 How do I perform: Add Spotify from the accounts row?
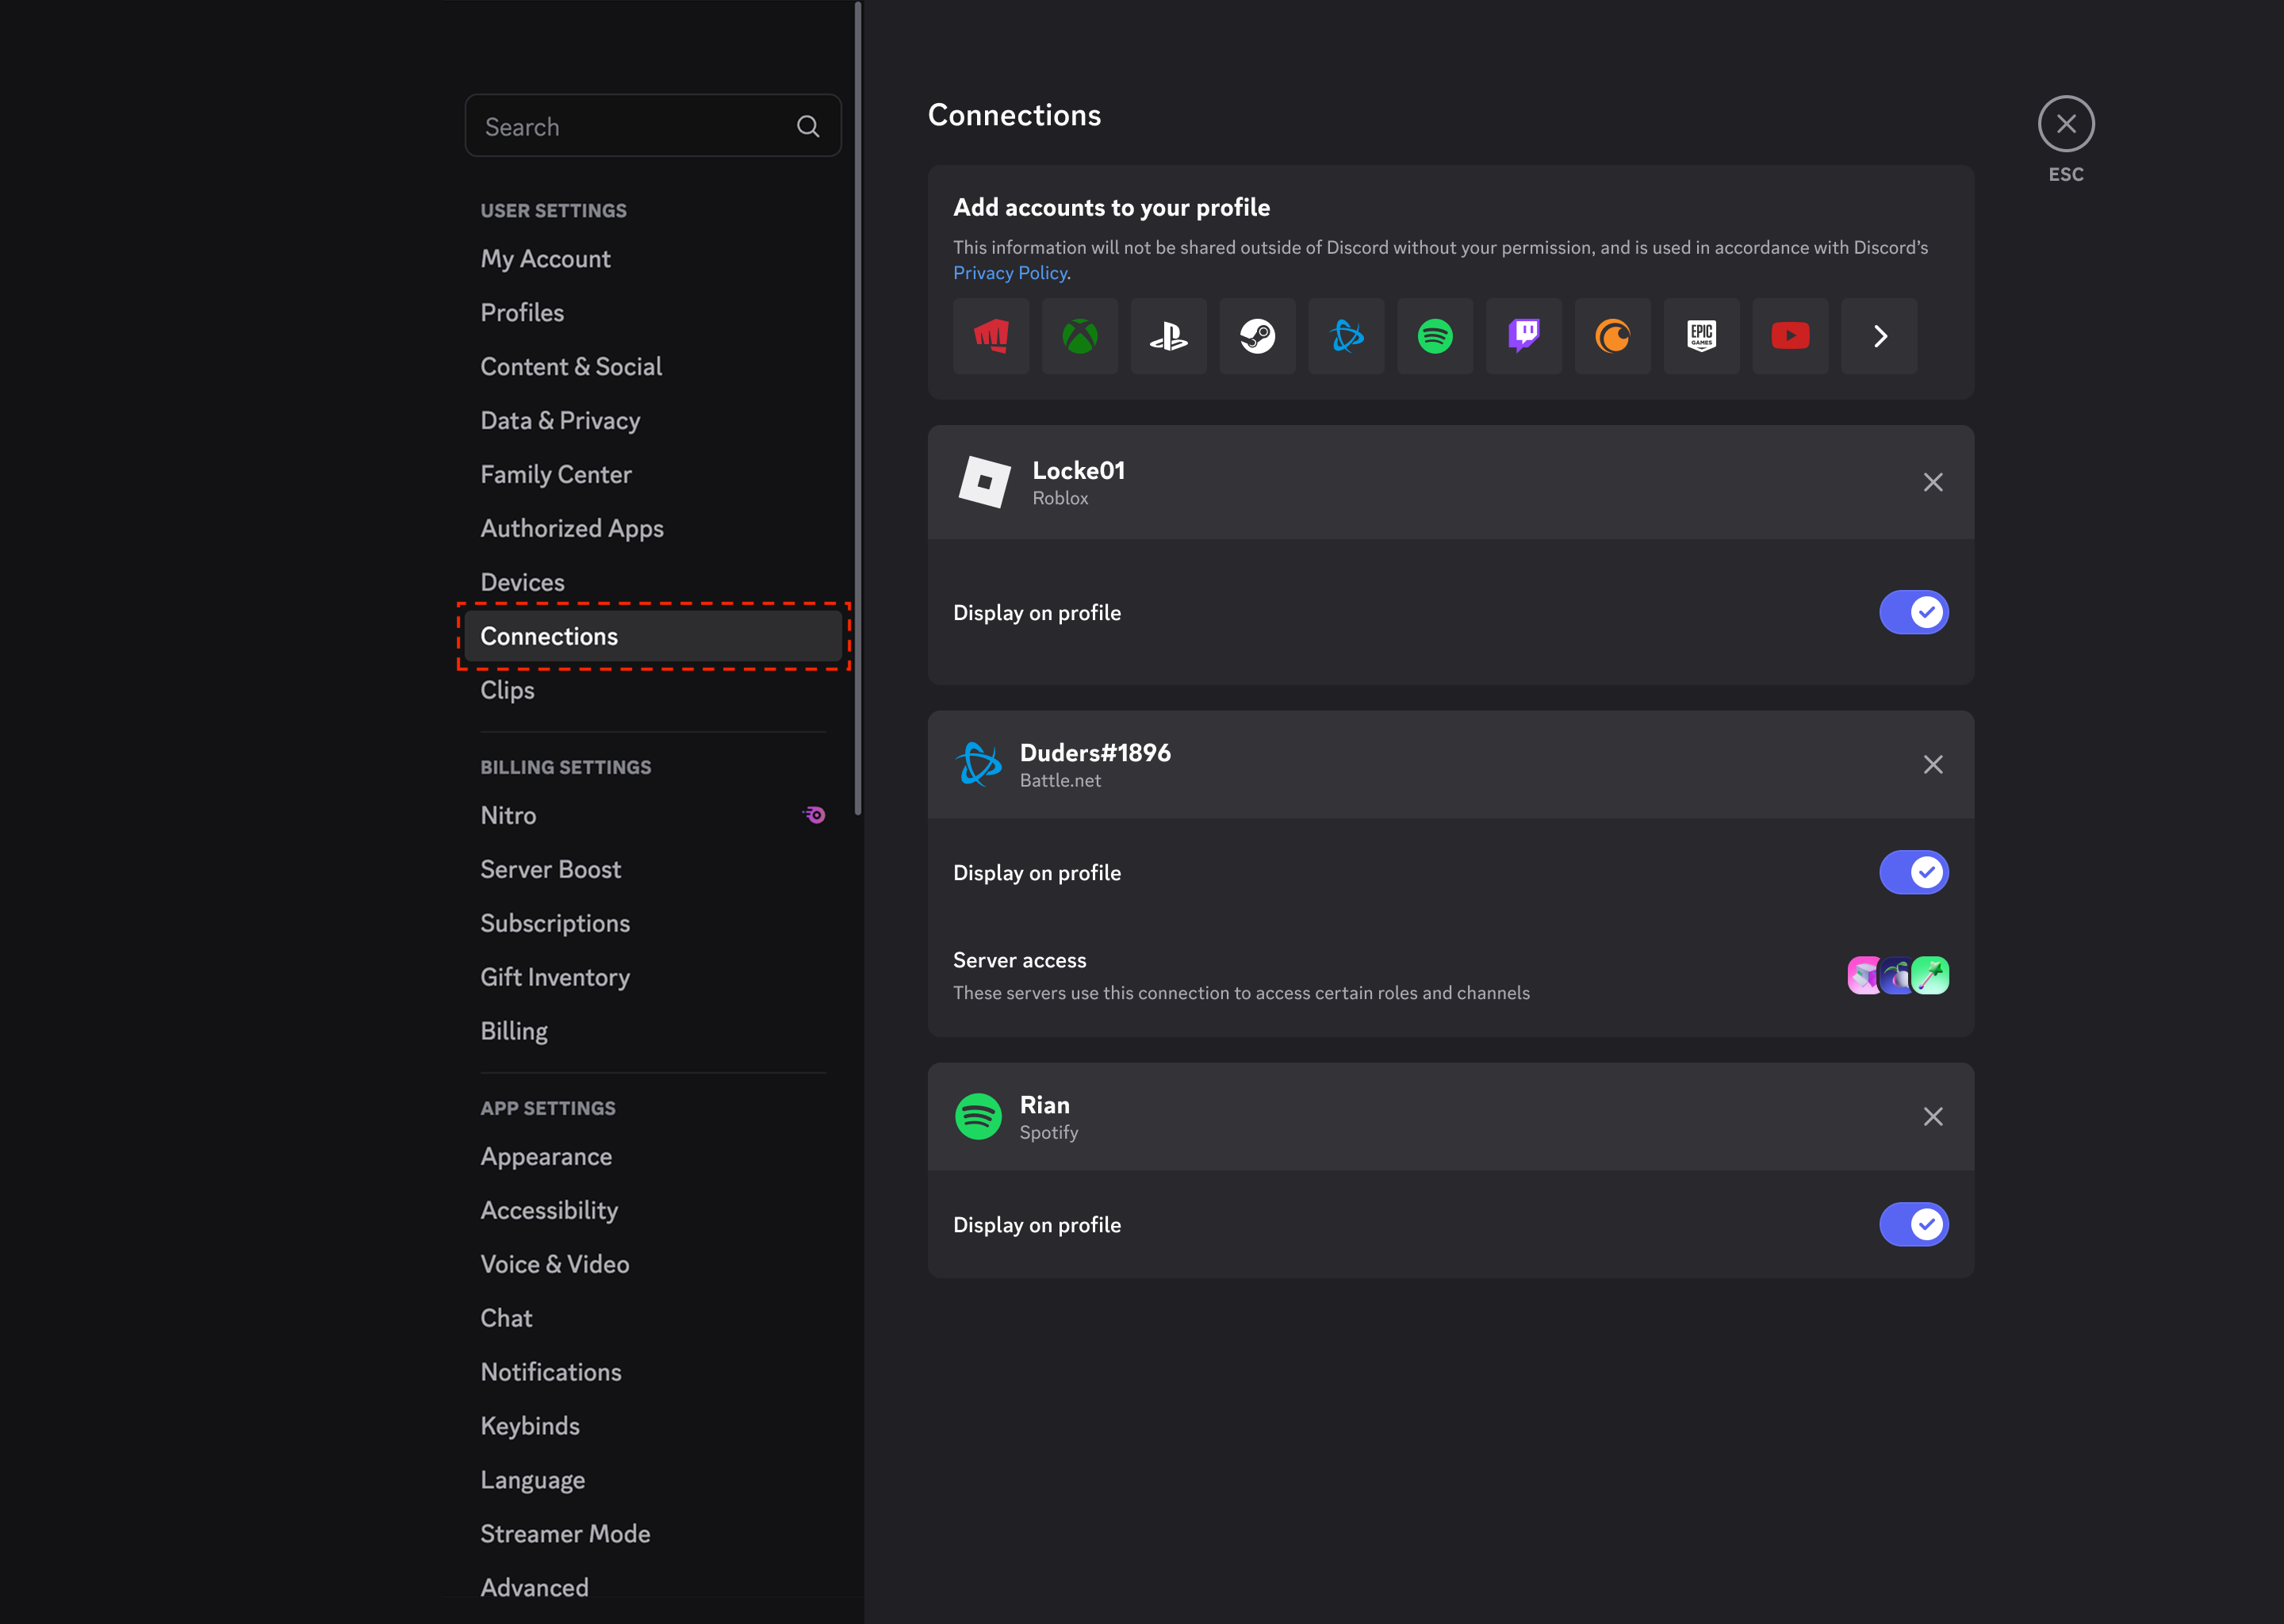1435,336
